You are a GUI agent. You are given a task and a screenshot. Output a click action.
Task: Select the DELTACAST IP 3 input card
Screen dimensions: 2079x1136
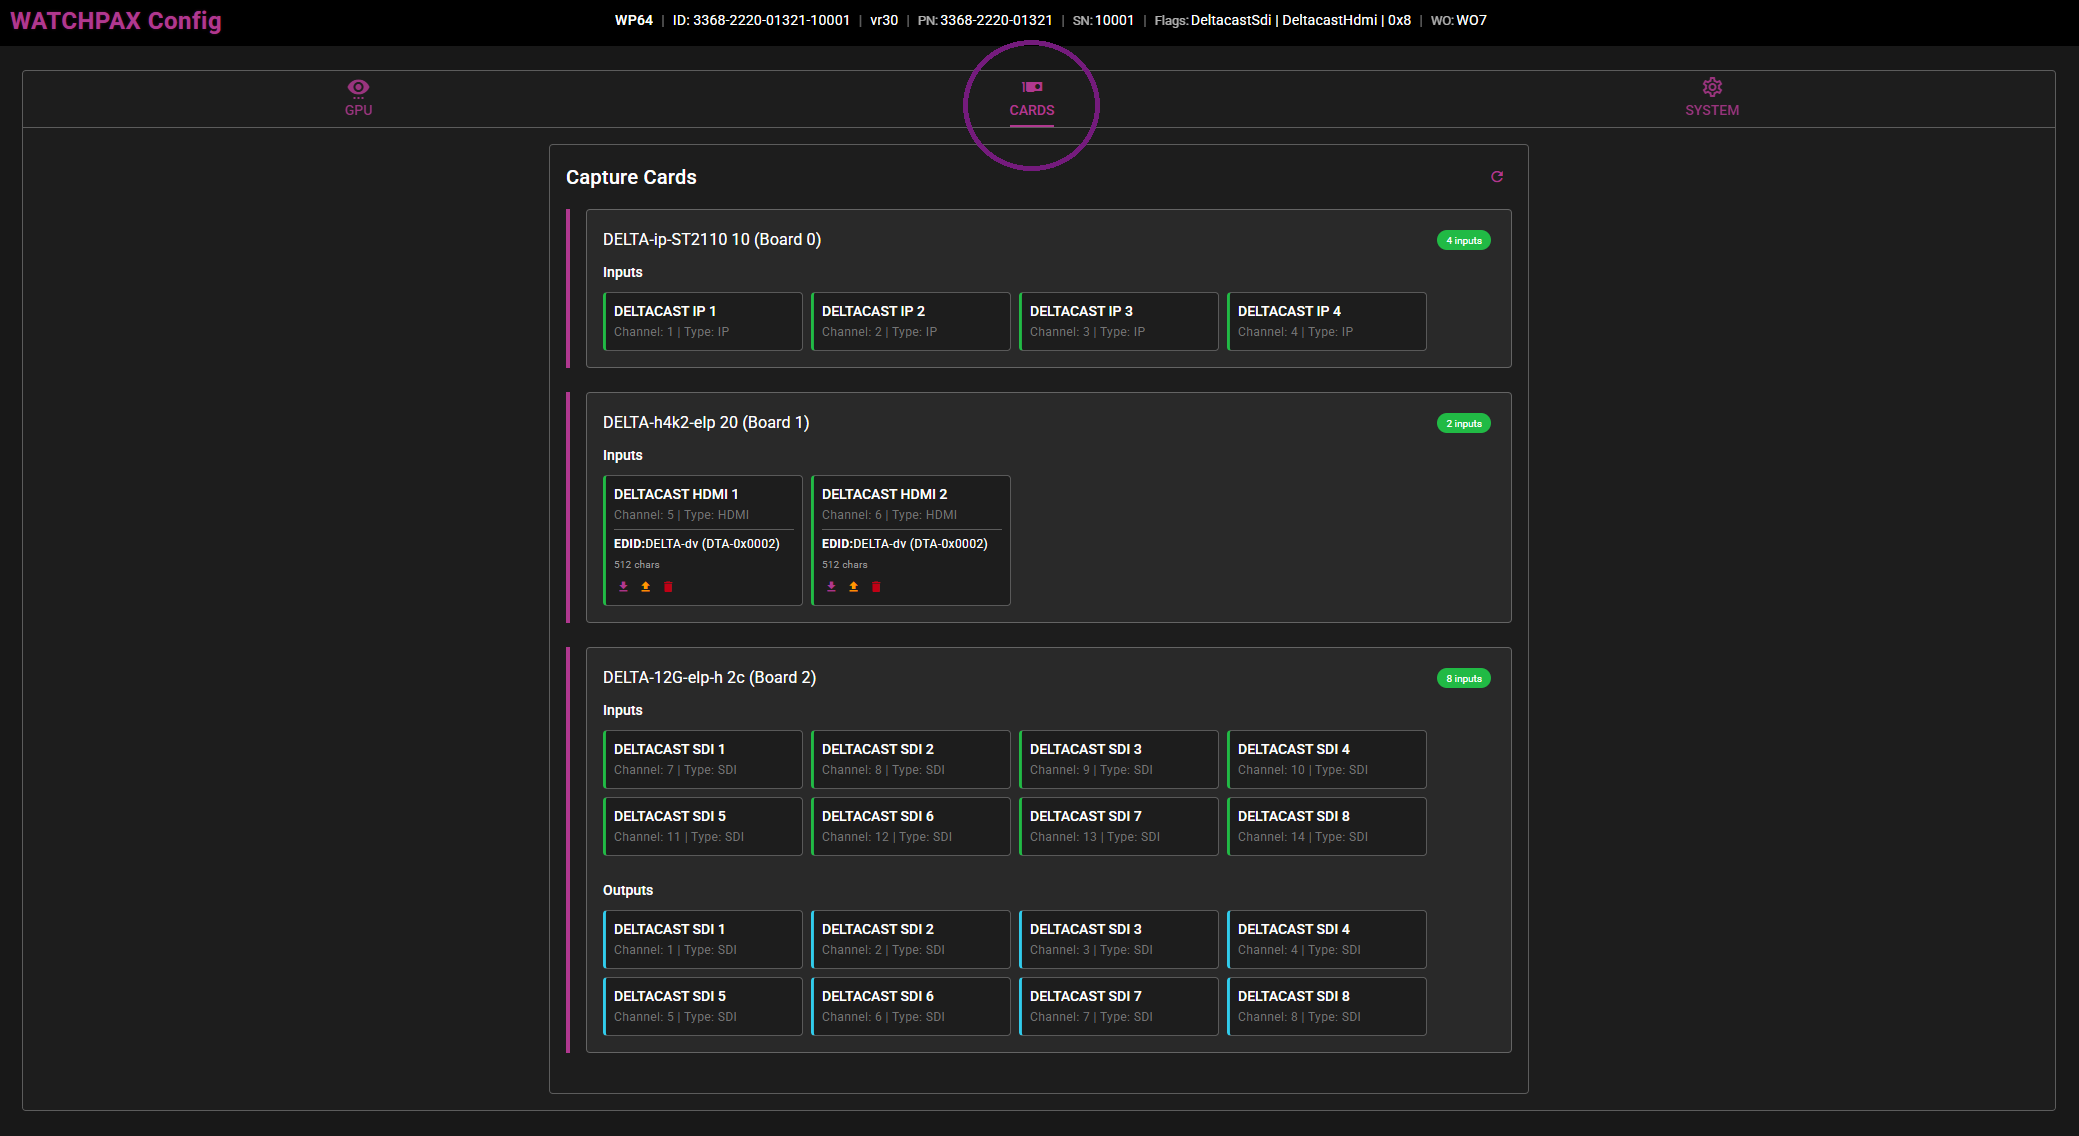1118,321
